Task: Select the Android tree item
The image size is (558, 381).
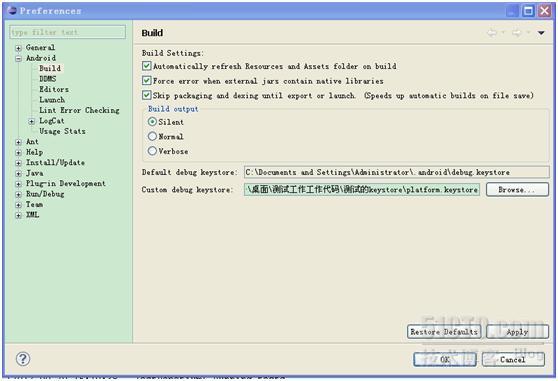Action: 41,58
